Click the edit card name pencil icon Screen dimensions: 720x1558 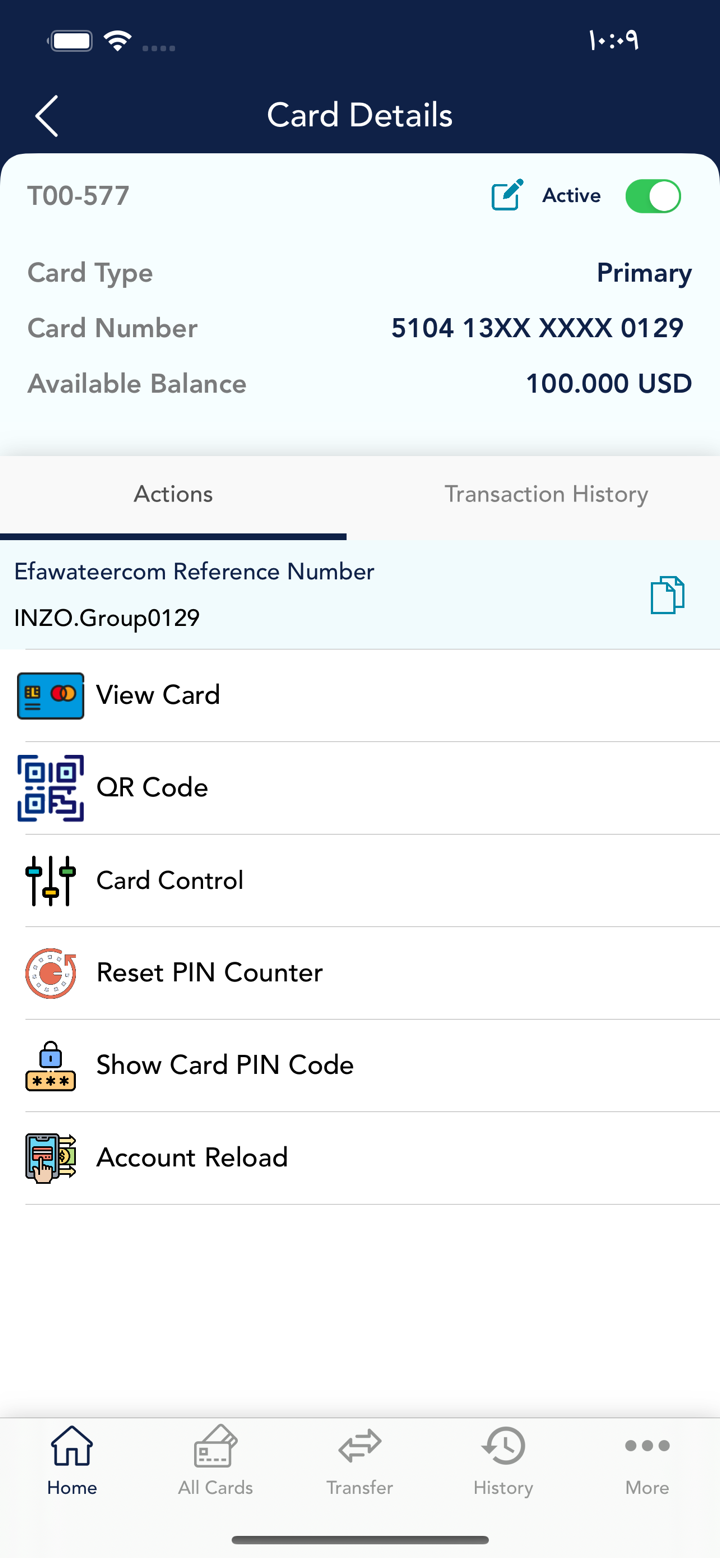[507, 195]
